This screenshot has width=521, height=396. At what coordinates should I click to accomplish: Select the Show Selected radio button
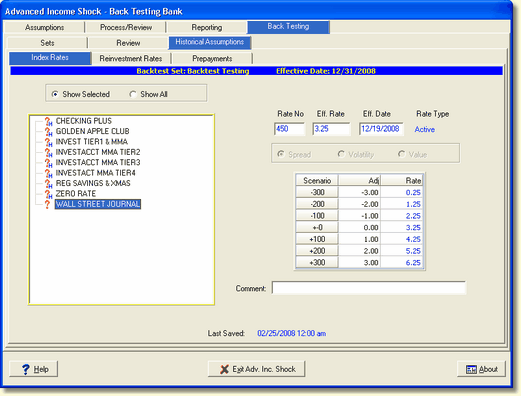point(55,94)
